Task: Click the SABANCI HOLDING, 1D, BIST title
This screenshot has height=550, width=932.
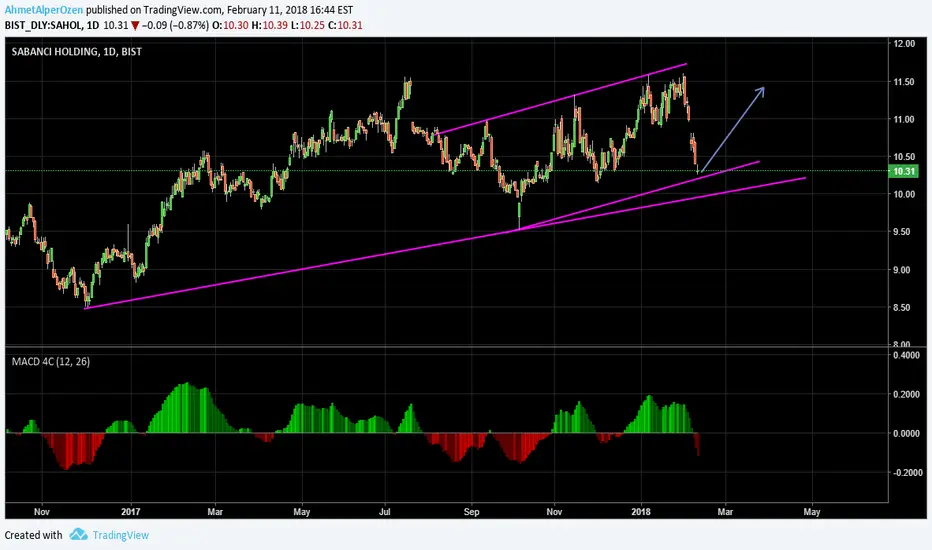Action: click(x=77, y=52)
